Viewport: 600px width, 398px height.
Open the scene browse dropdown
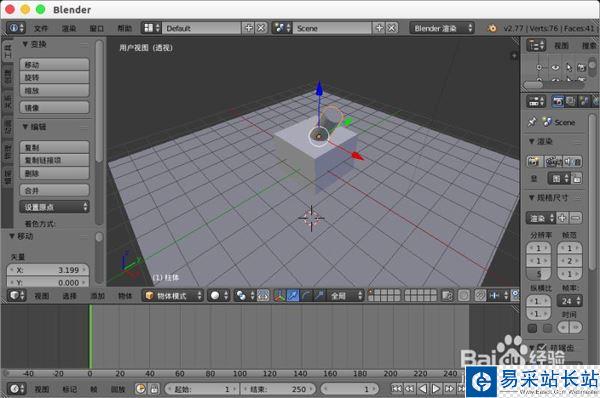[x=282, y=28]
